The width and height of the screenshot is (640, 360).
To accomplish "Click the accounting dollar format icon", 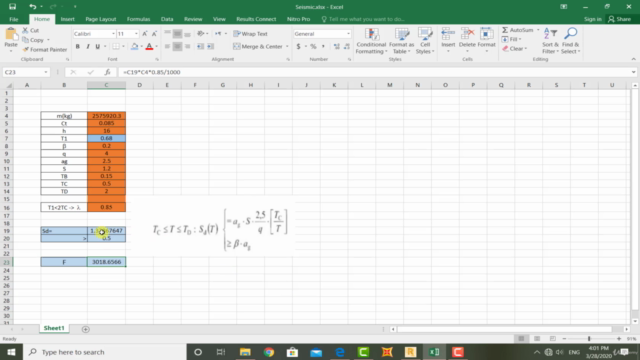I will point(298,47).
